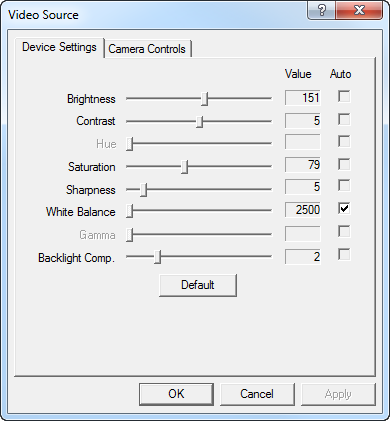Image resolution: width=390 pixels, height=421 pixels.
Task: Click the Sharpness slider handle
Action: (x=144, y=189)
